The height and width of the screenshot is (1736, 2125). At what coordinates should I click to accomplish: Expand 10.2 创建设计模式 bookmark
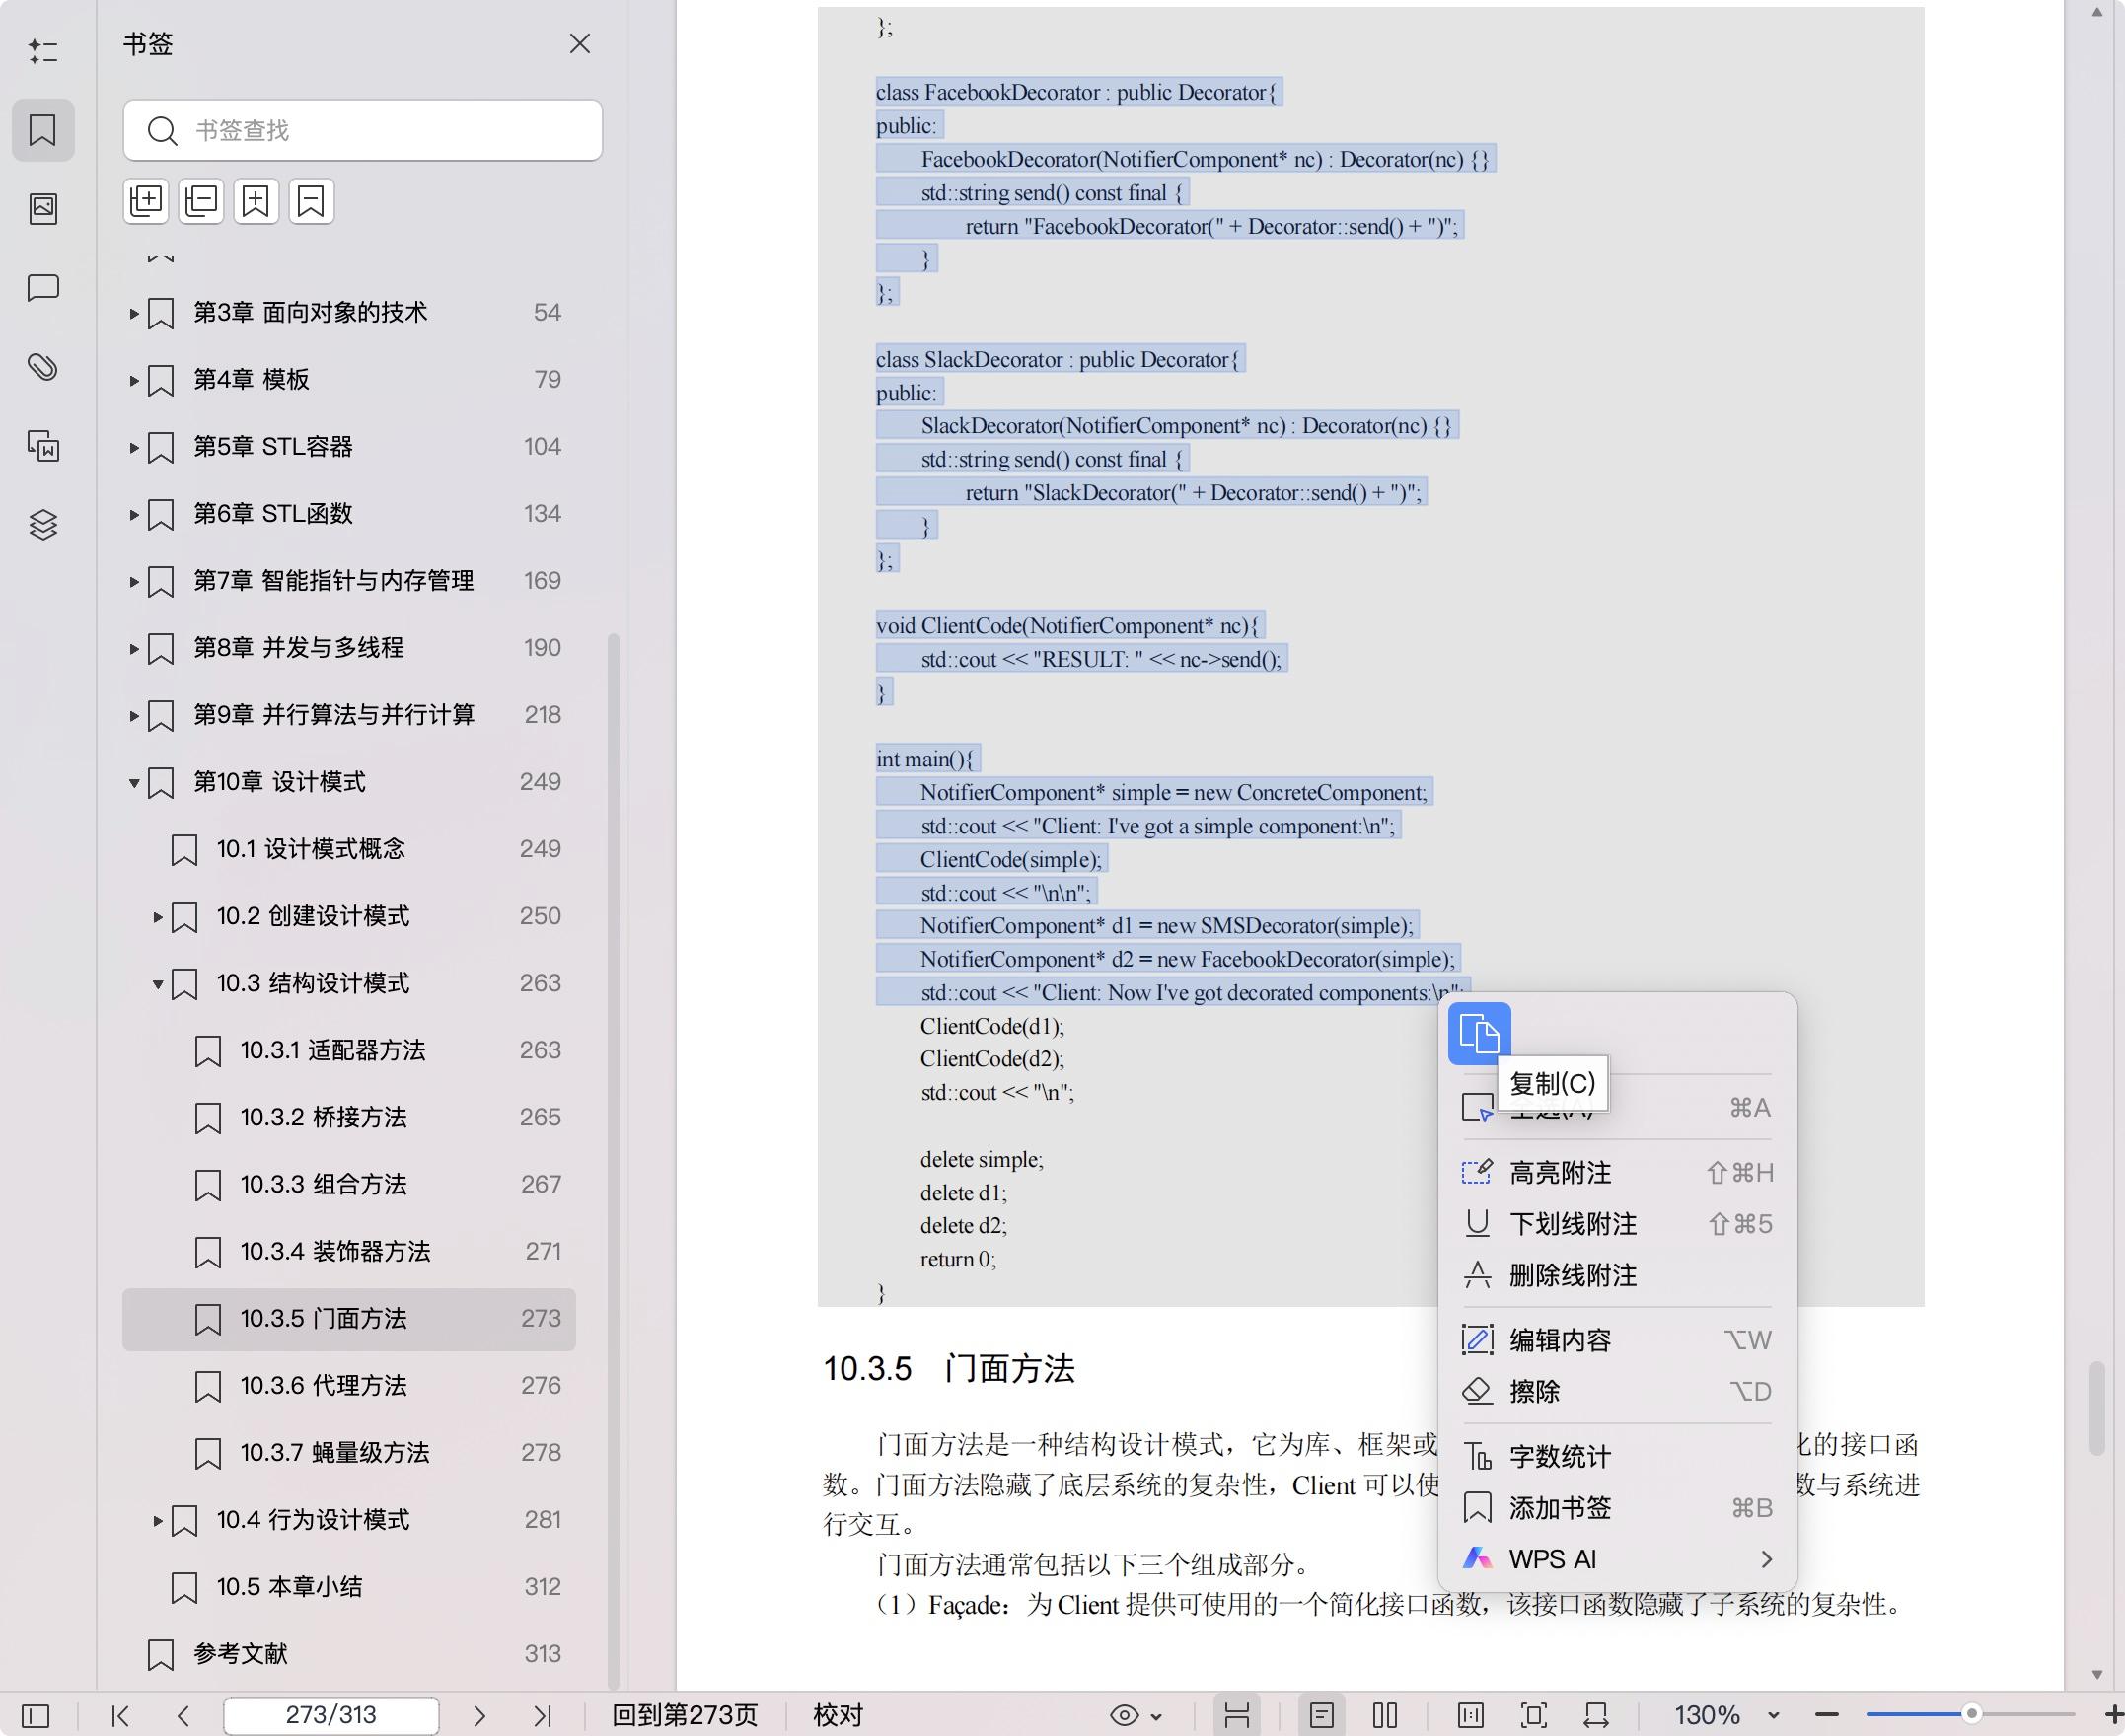point(157,917)
